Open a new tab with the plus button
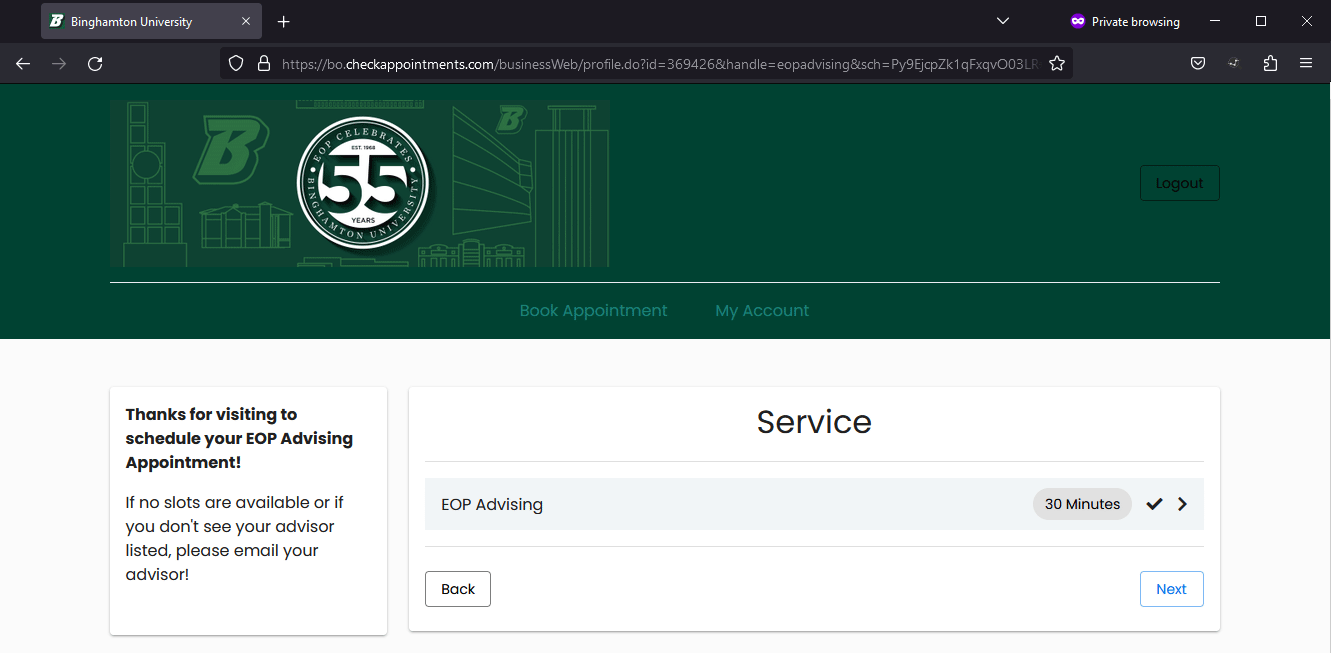1331x653 pixels. coord(284,22)
